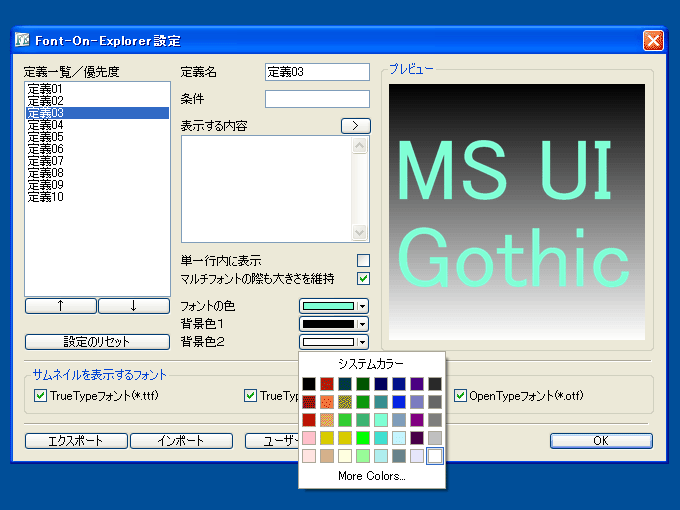This screenshot has width=680, height=510.
Task: Click the インポート button
Action: point(181,441)
